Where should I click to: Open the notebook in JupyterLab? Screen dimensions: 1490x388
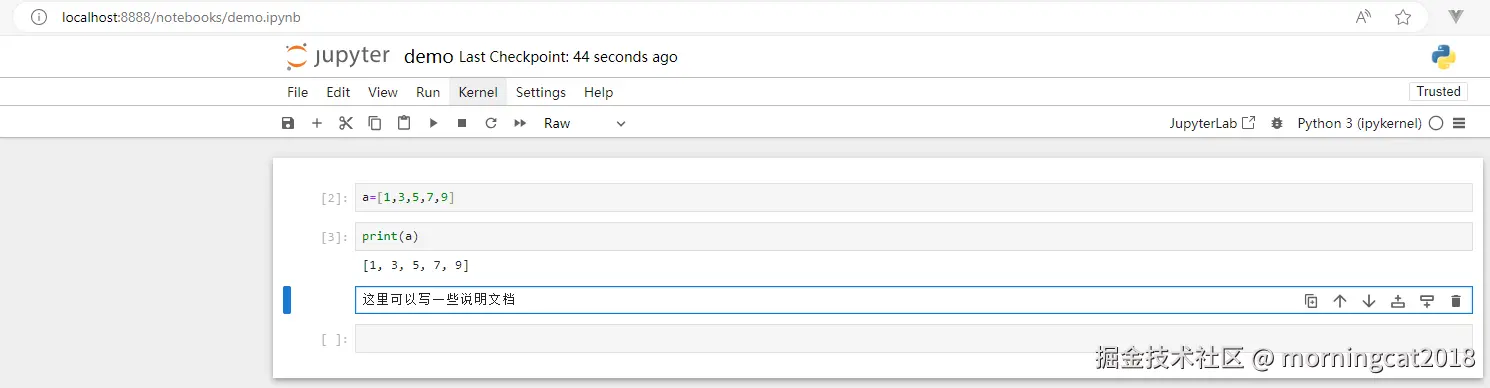pos(1212,123)
